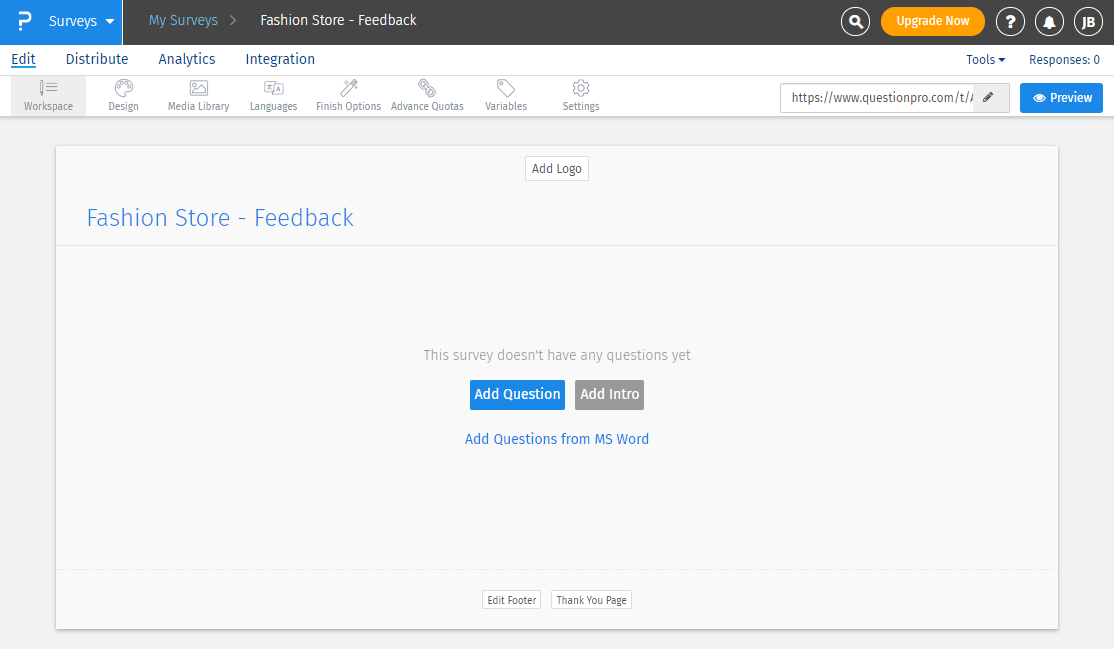Image resolution: width=1114 pixels, height=649 pixels.
Task: Open the Variables panel
Action: [505, 95]
